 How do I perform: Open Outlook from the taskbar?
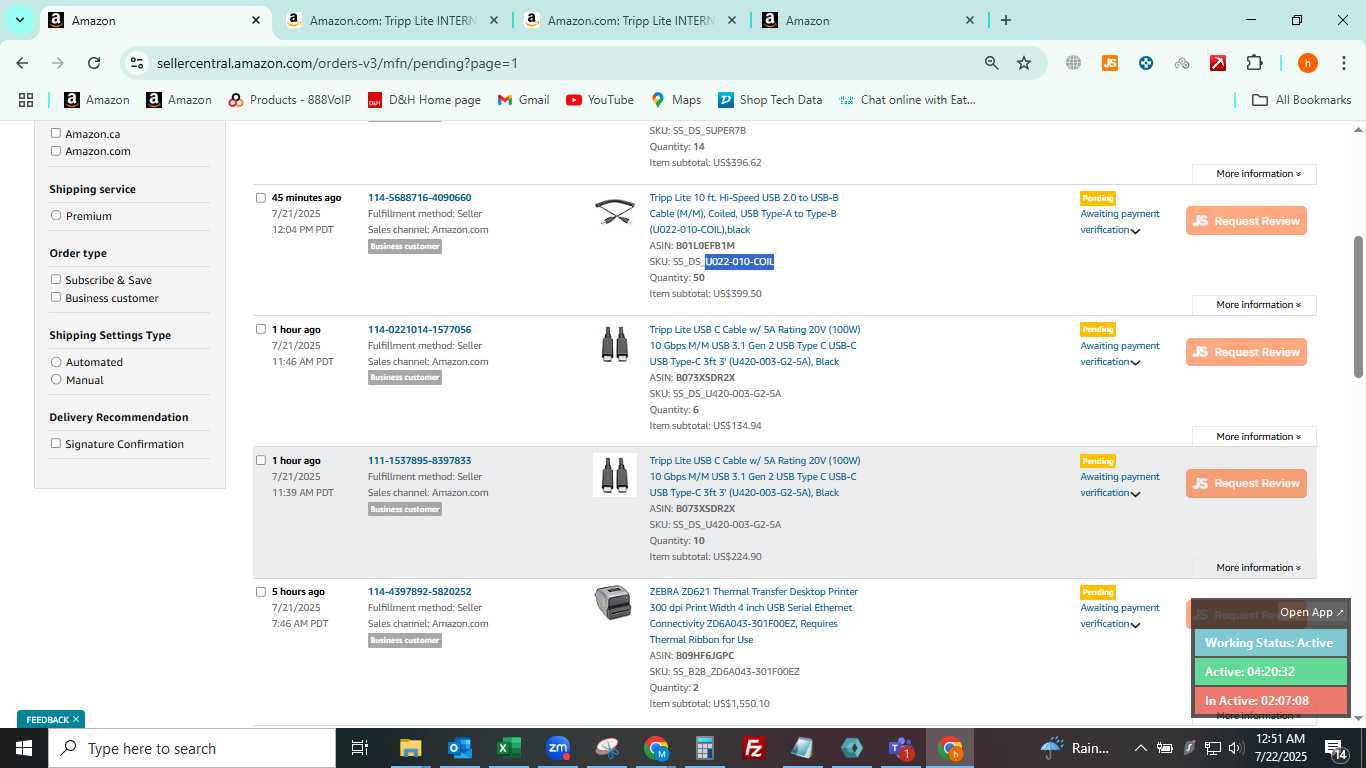tap(459, 748)
